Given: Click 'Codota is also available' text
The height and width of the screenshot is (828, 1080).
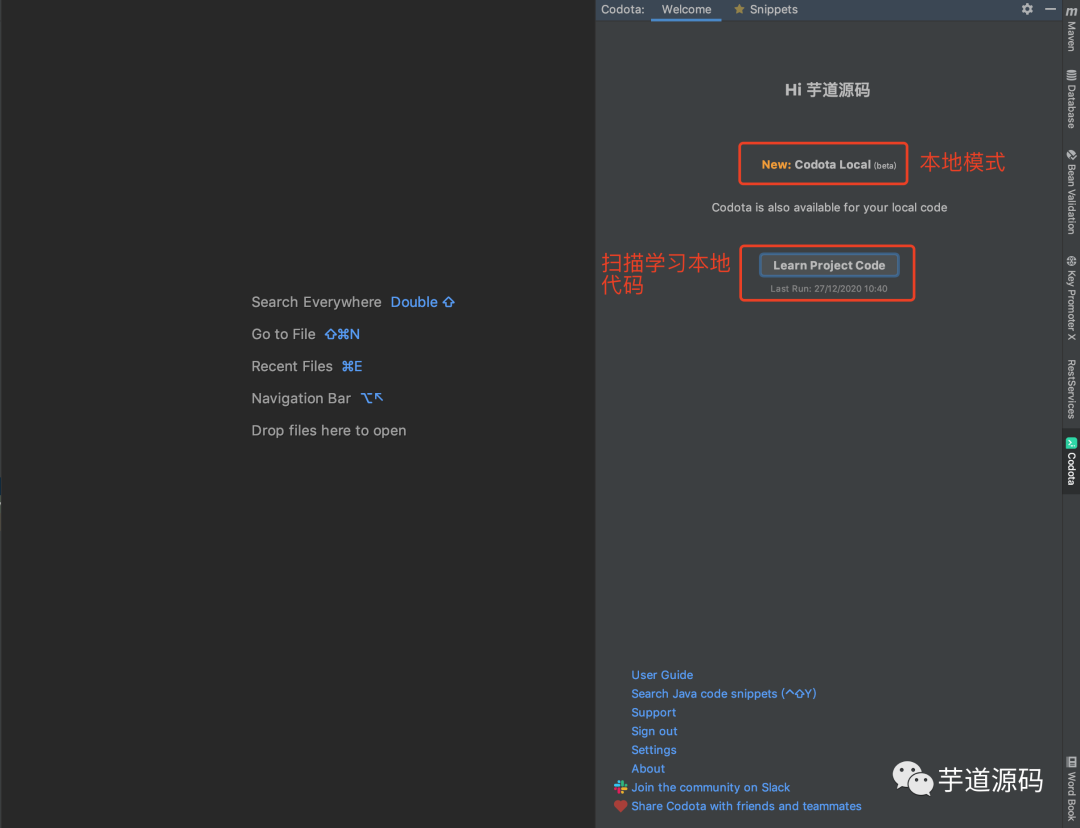Looking at the screenshot, I should (x=829, y=207).
